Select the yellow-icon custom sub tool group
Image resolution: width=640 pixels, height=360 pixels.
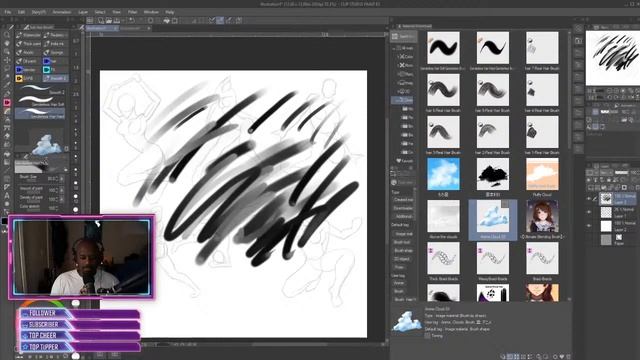[x=28, y=78]
